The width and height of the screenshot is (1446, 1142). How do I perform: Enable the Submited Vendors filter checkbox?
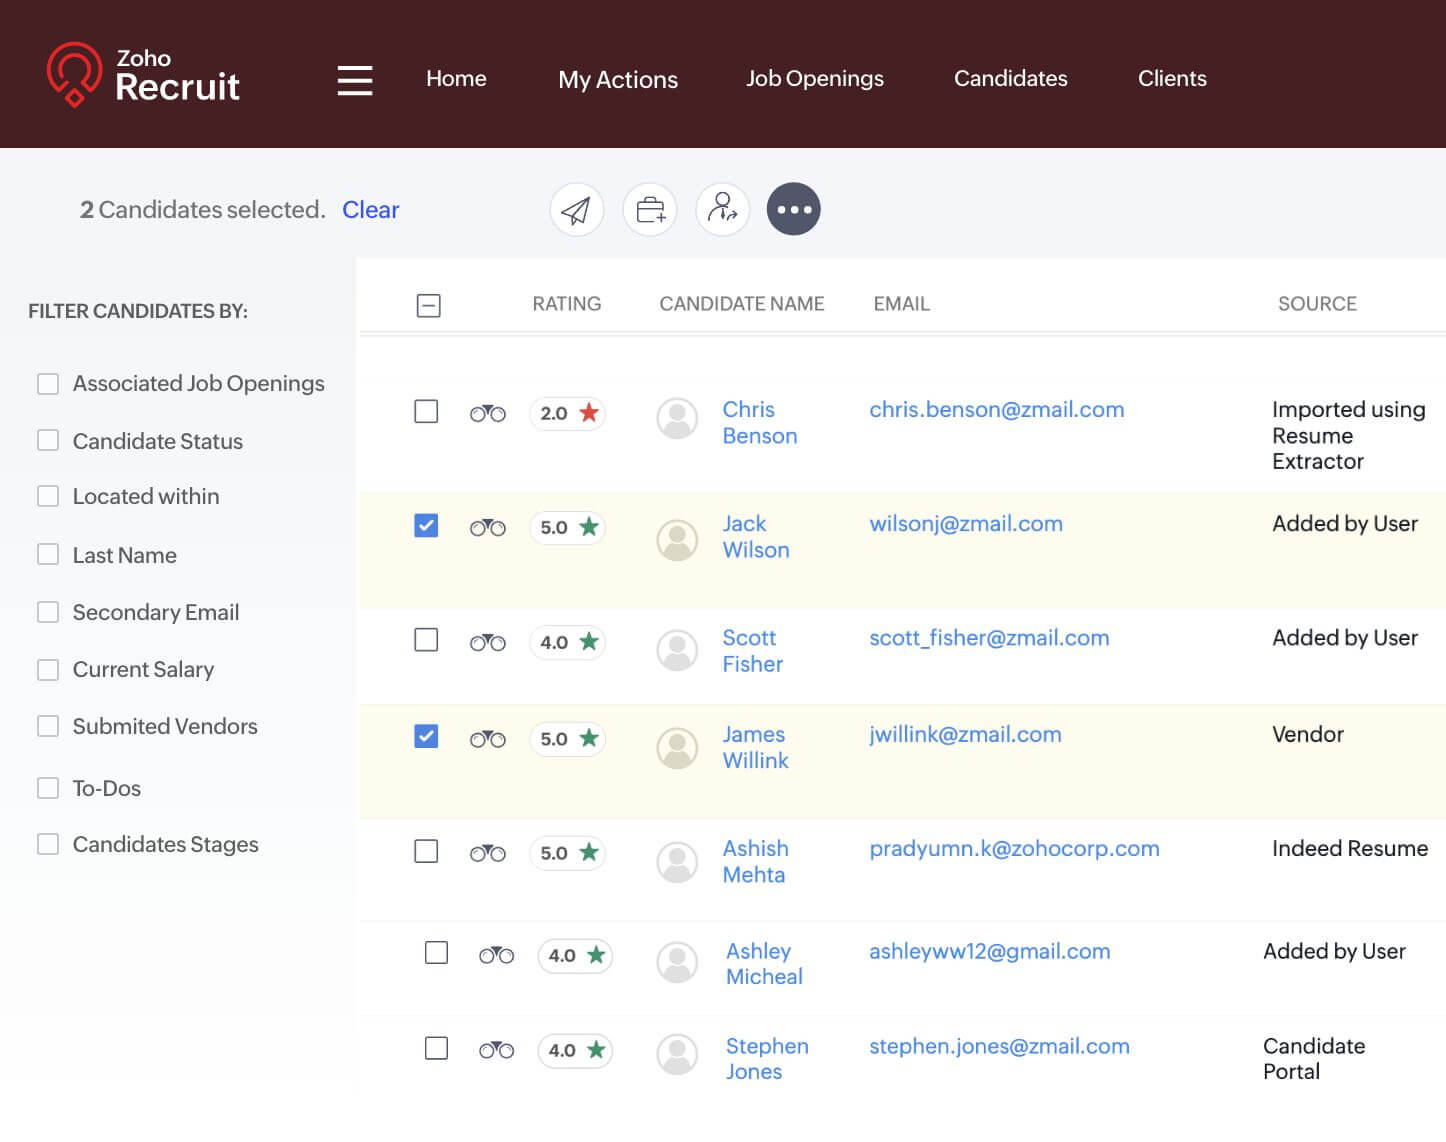coord(48,726)
